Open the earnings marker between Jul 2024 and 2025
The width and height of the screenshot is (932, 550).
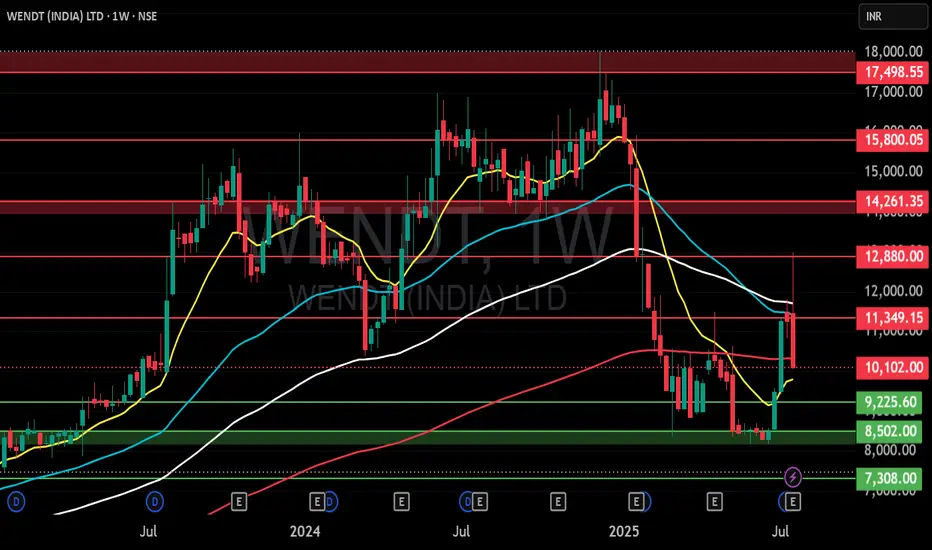tap(558, 502)
